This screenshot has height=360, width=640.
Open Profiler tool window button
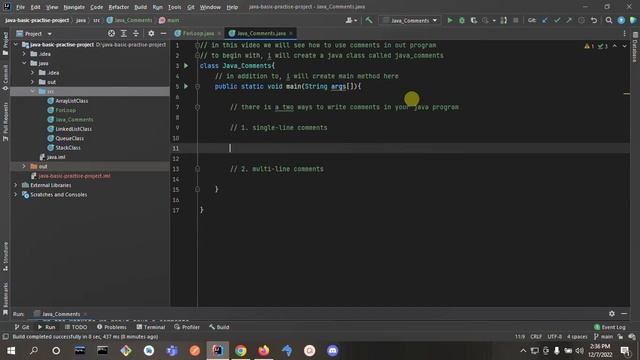pos(187,327)
